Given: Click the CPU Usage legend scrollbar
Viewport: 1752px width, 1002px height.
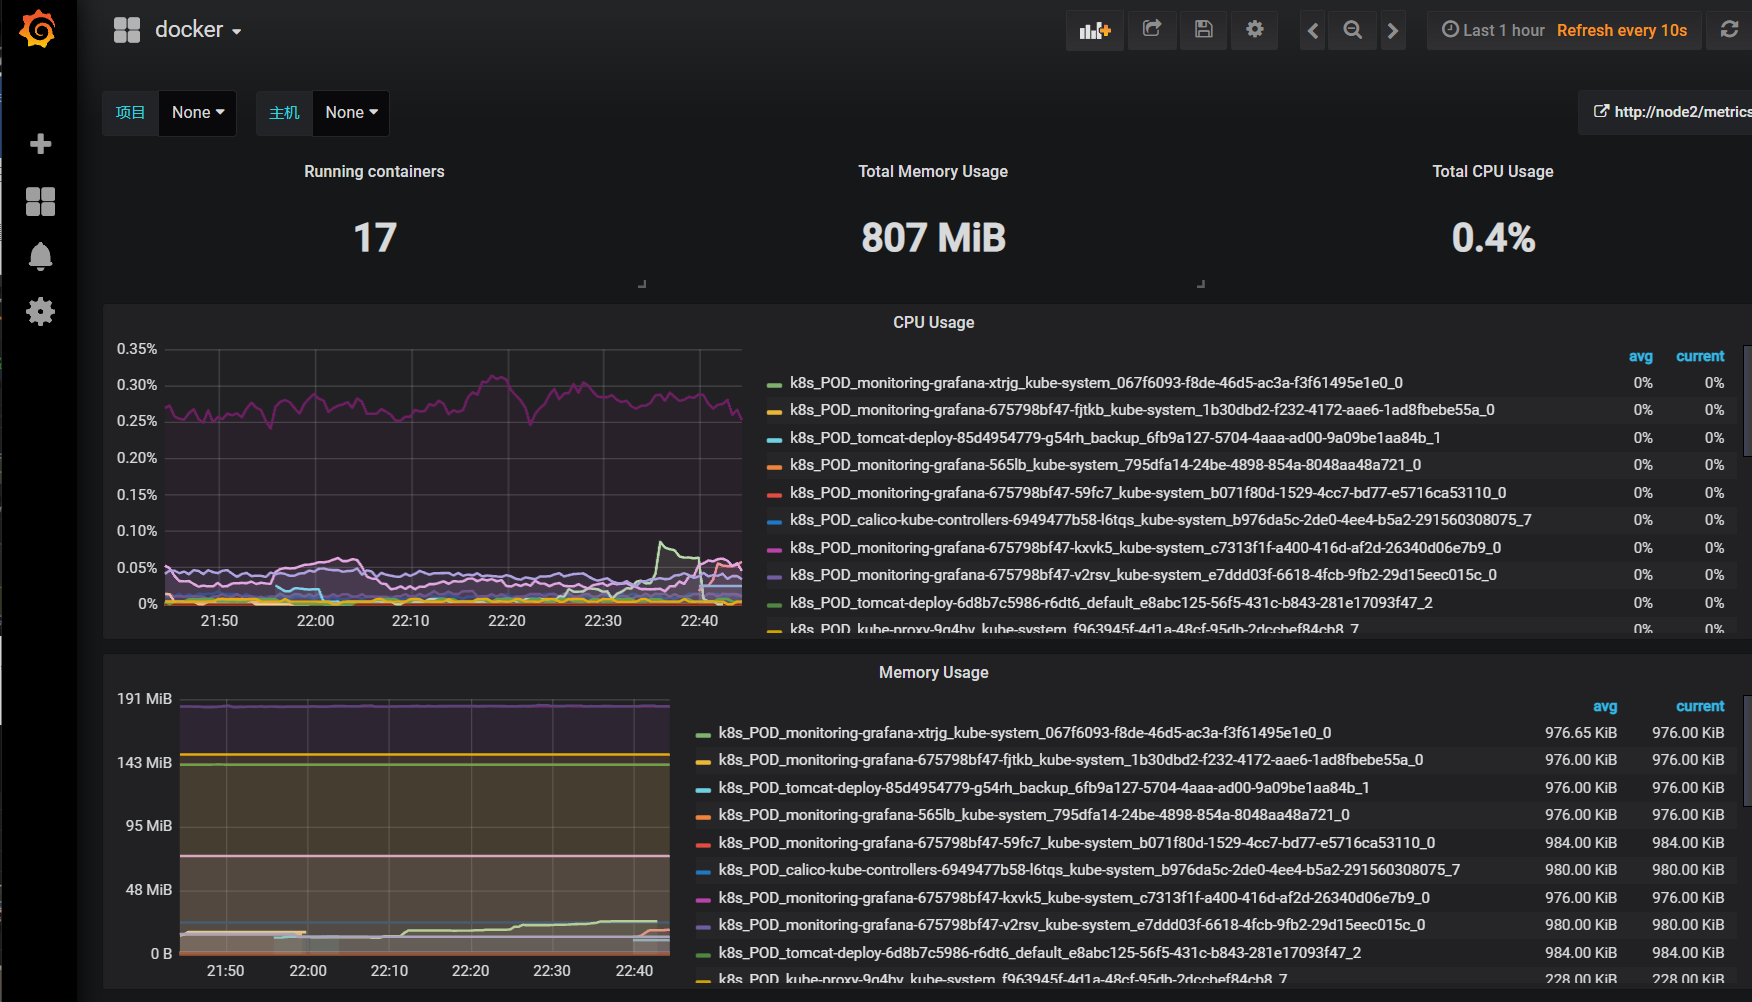Looking at the screenshot, I should pyautogui.click(x=1747, y=401).
